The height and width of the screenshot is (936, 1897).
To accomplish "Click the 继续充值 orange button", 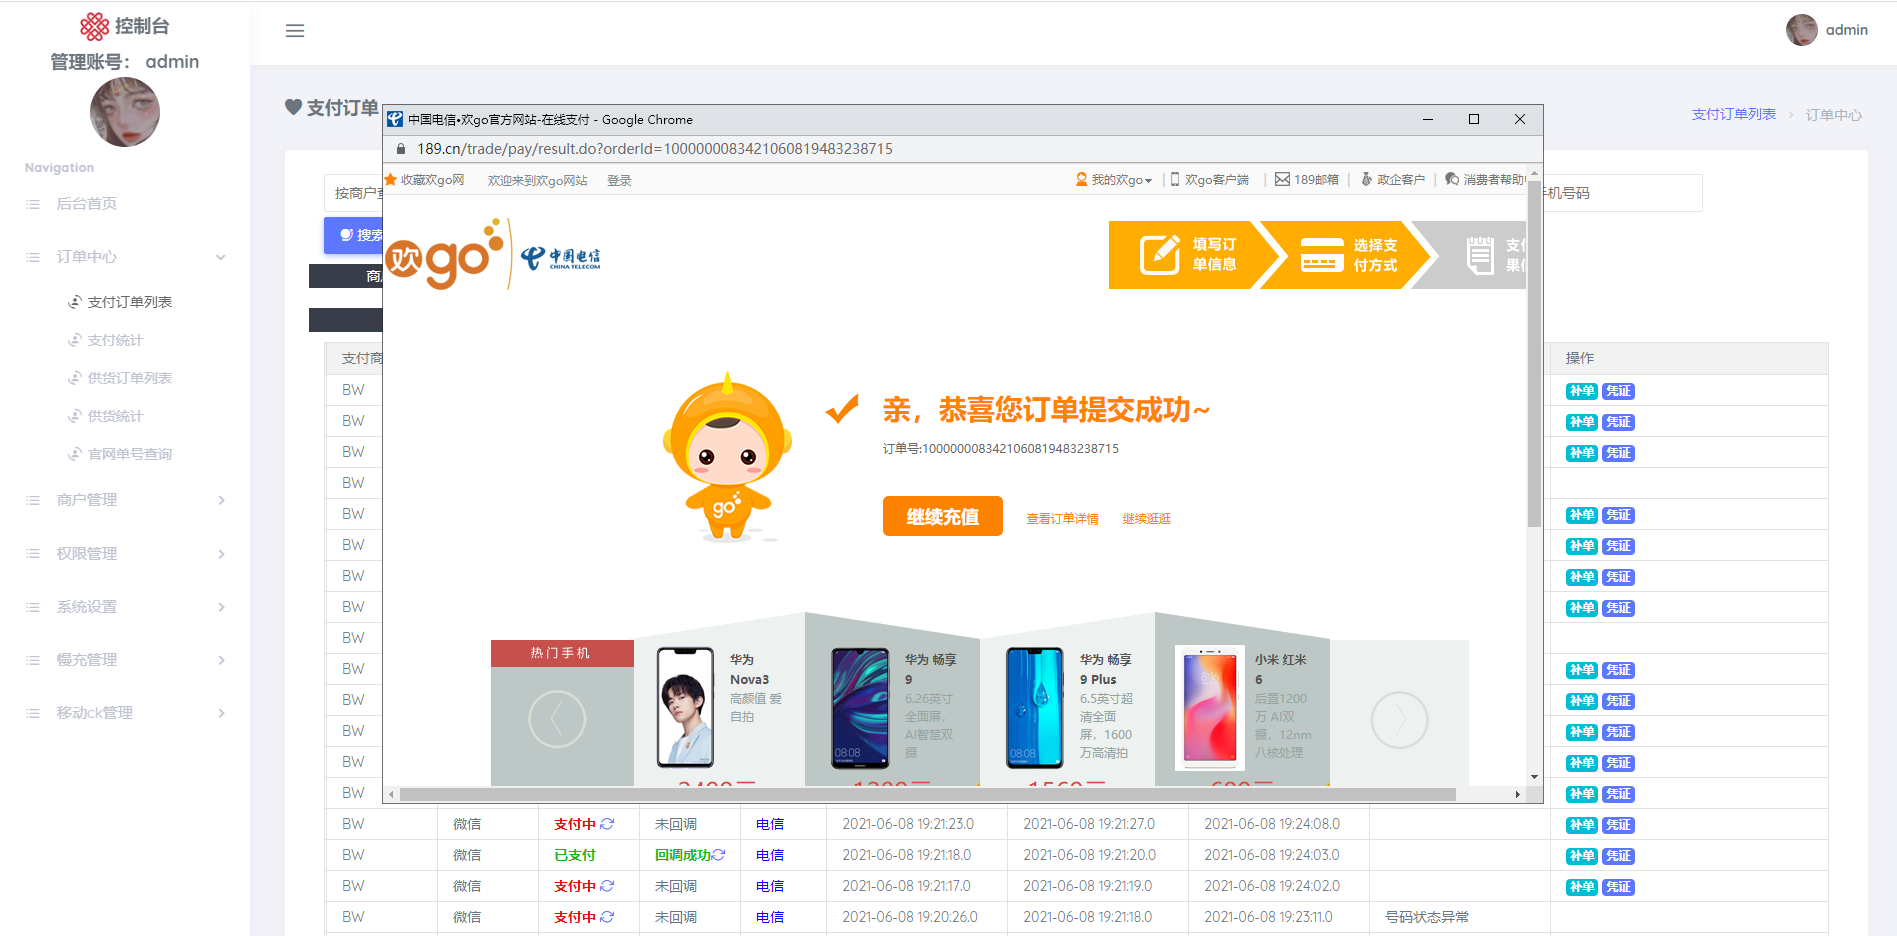I will tap(942, 516).
